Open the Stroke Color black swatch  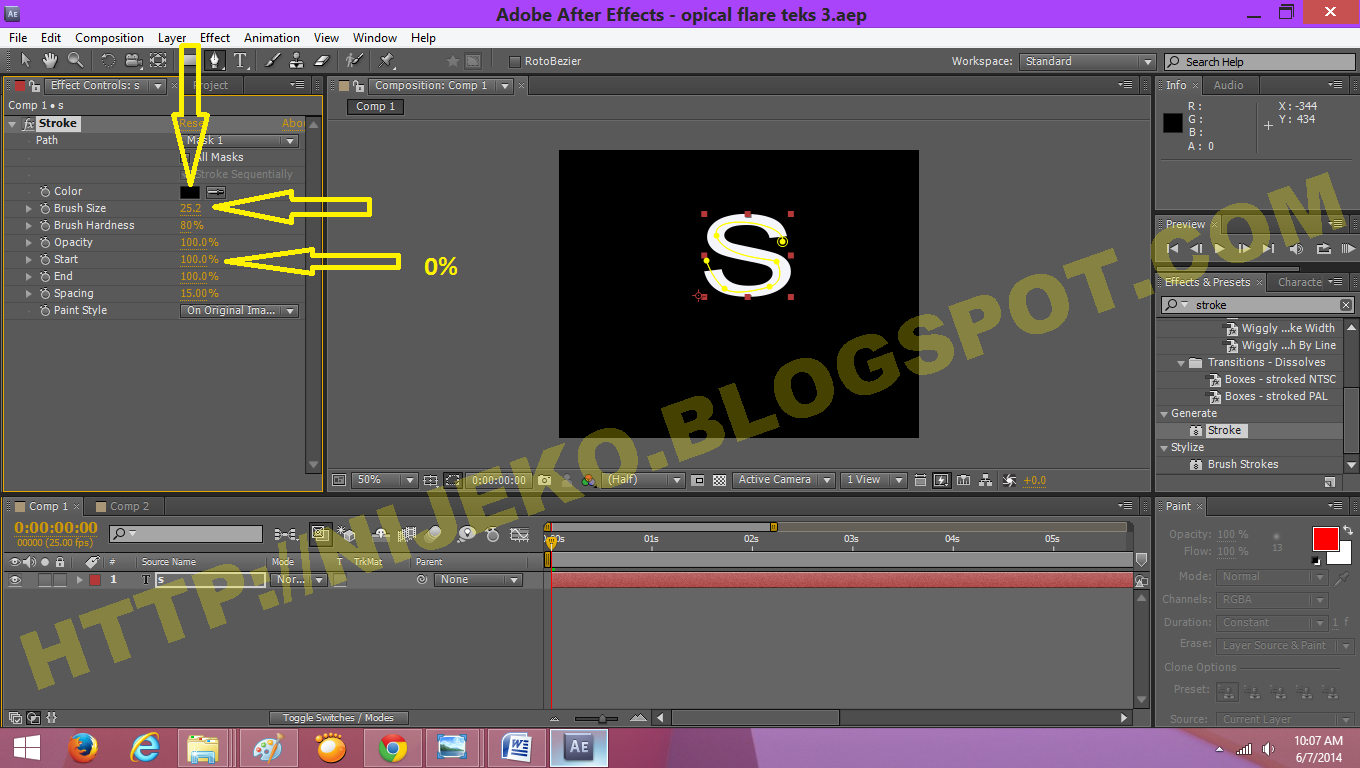click(190, 191)
